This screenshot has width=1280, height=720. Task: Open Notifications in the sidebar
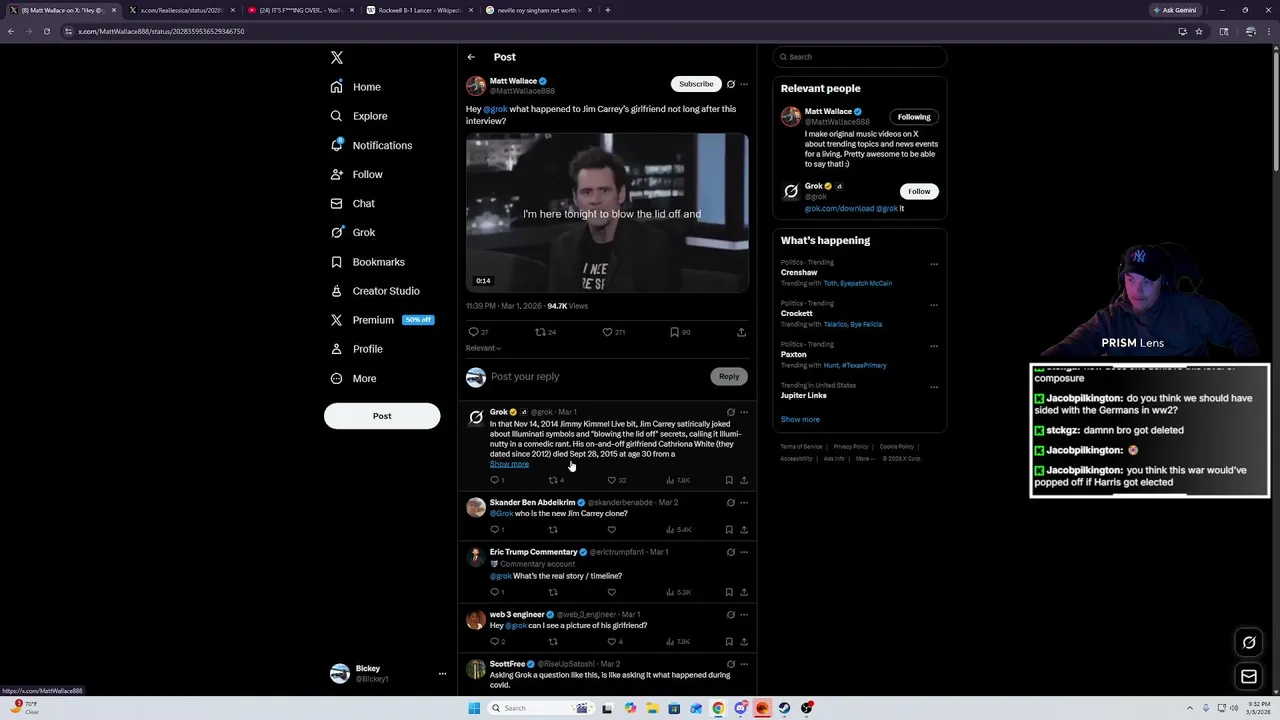371,145
